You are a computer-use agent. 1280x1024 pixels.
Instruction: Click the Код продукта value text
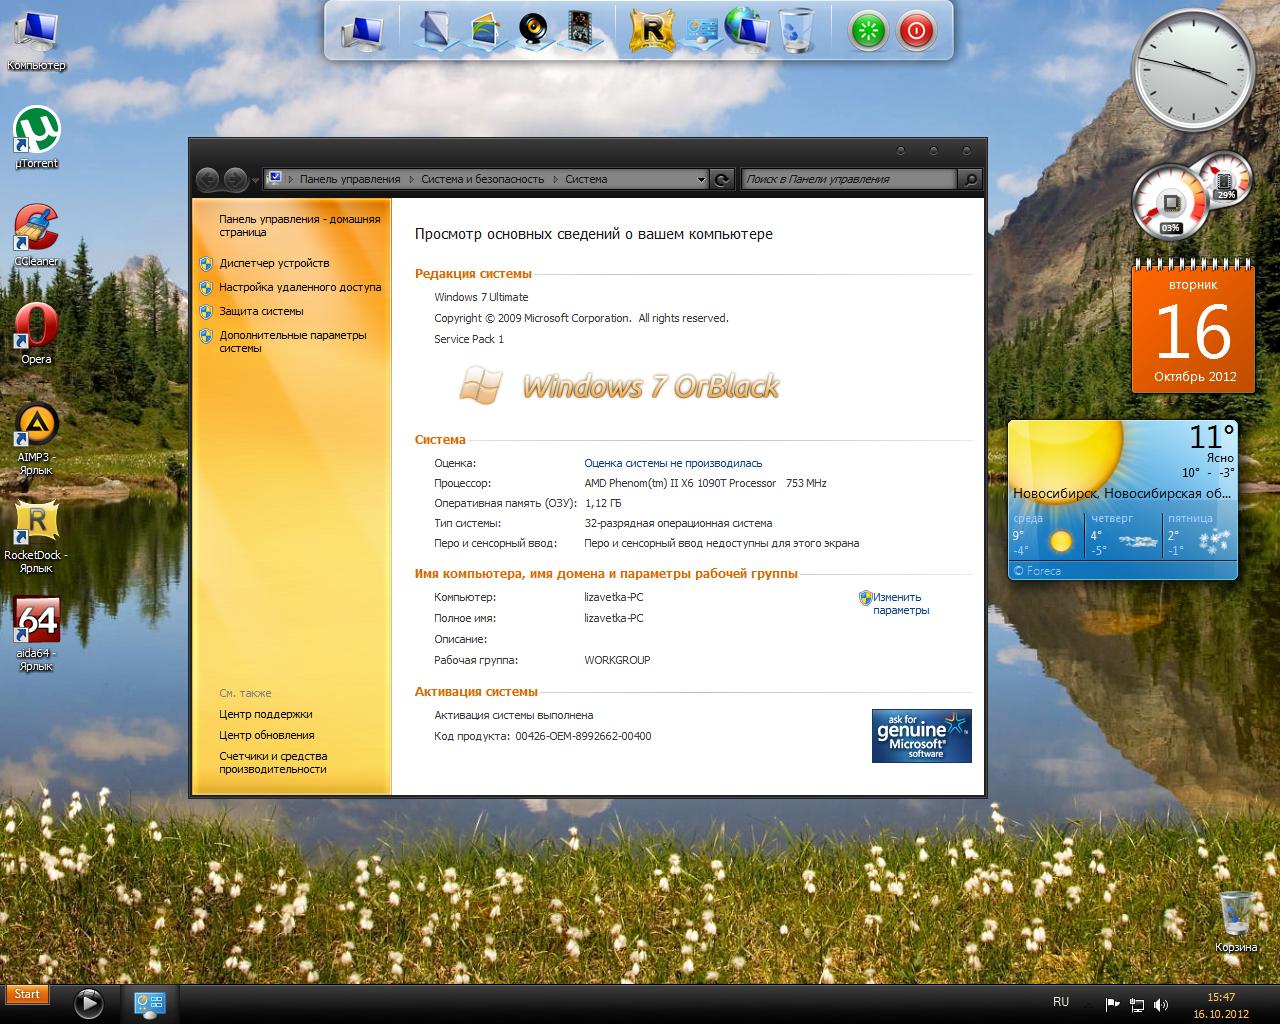[583, 736]
